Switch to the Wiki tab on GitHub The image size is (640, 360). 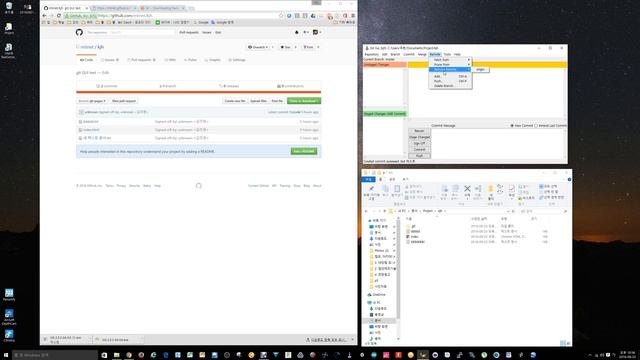(x=170, y=60)
